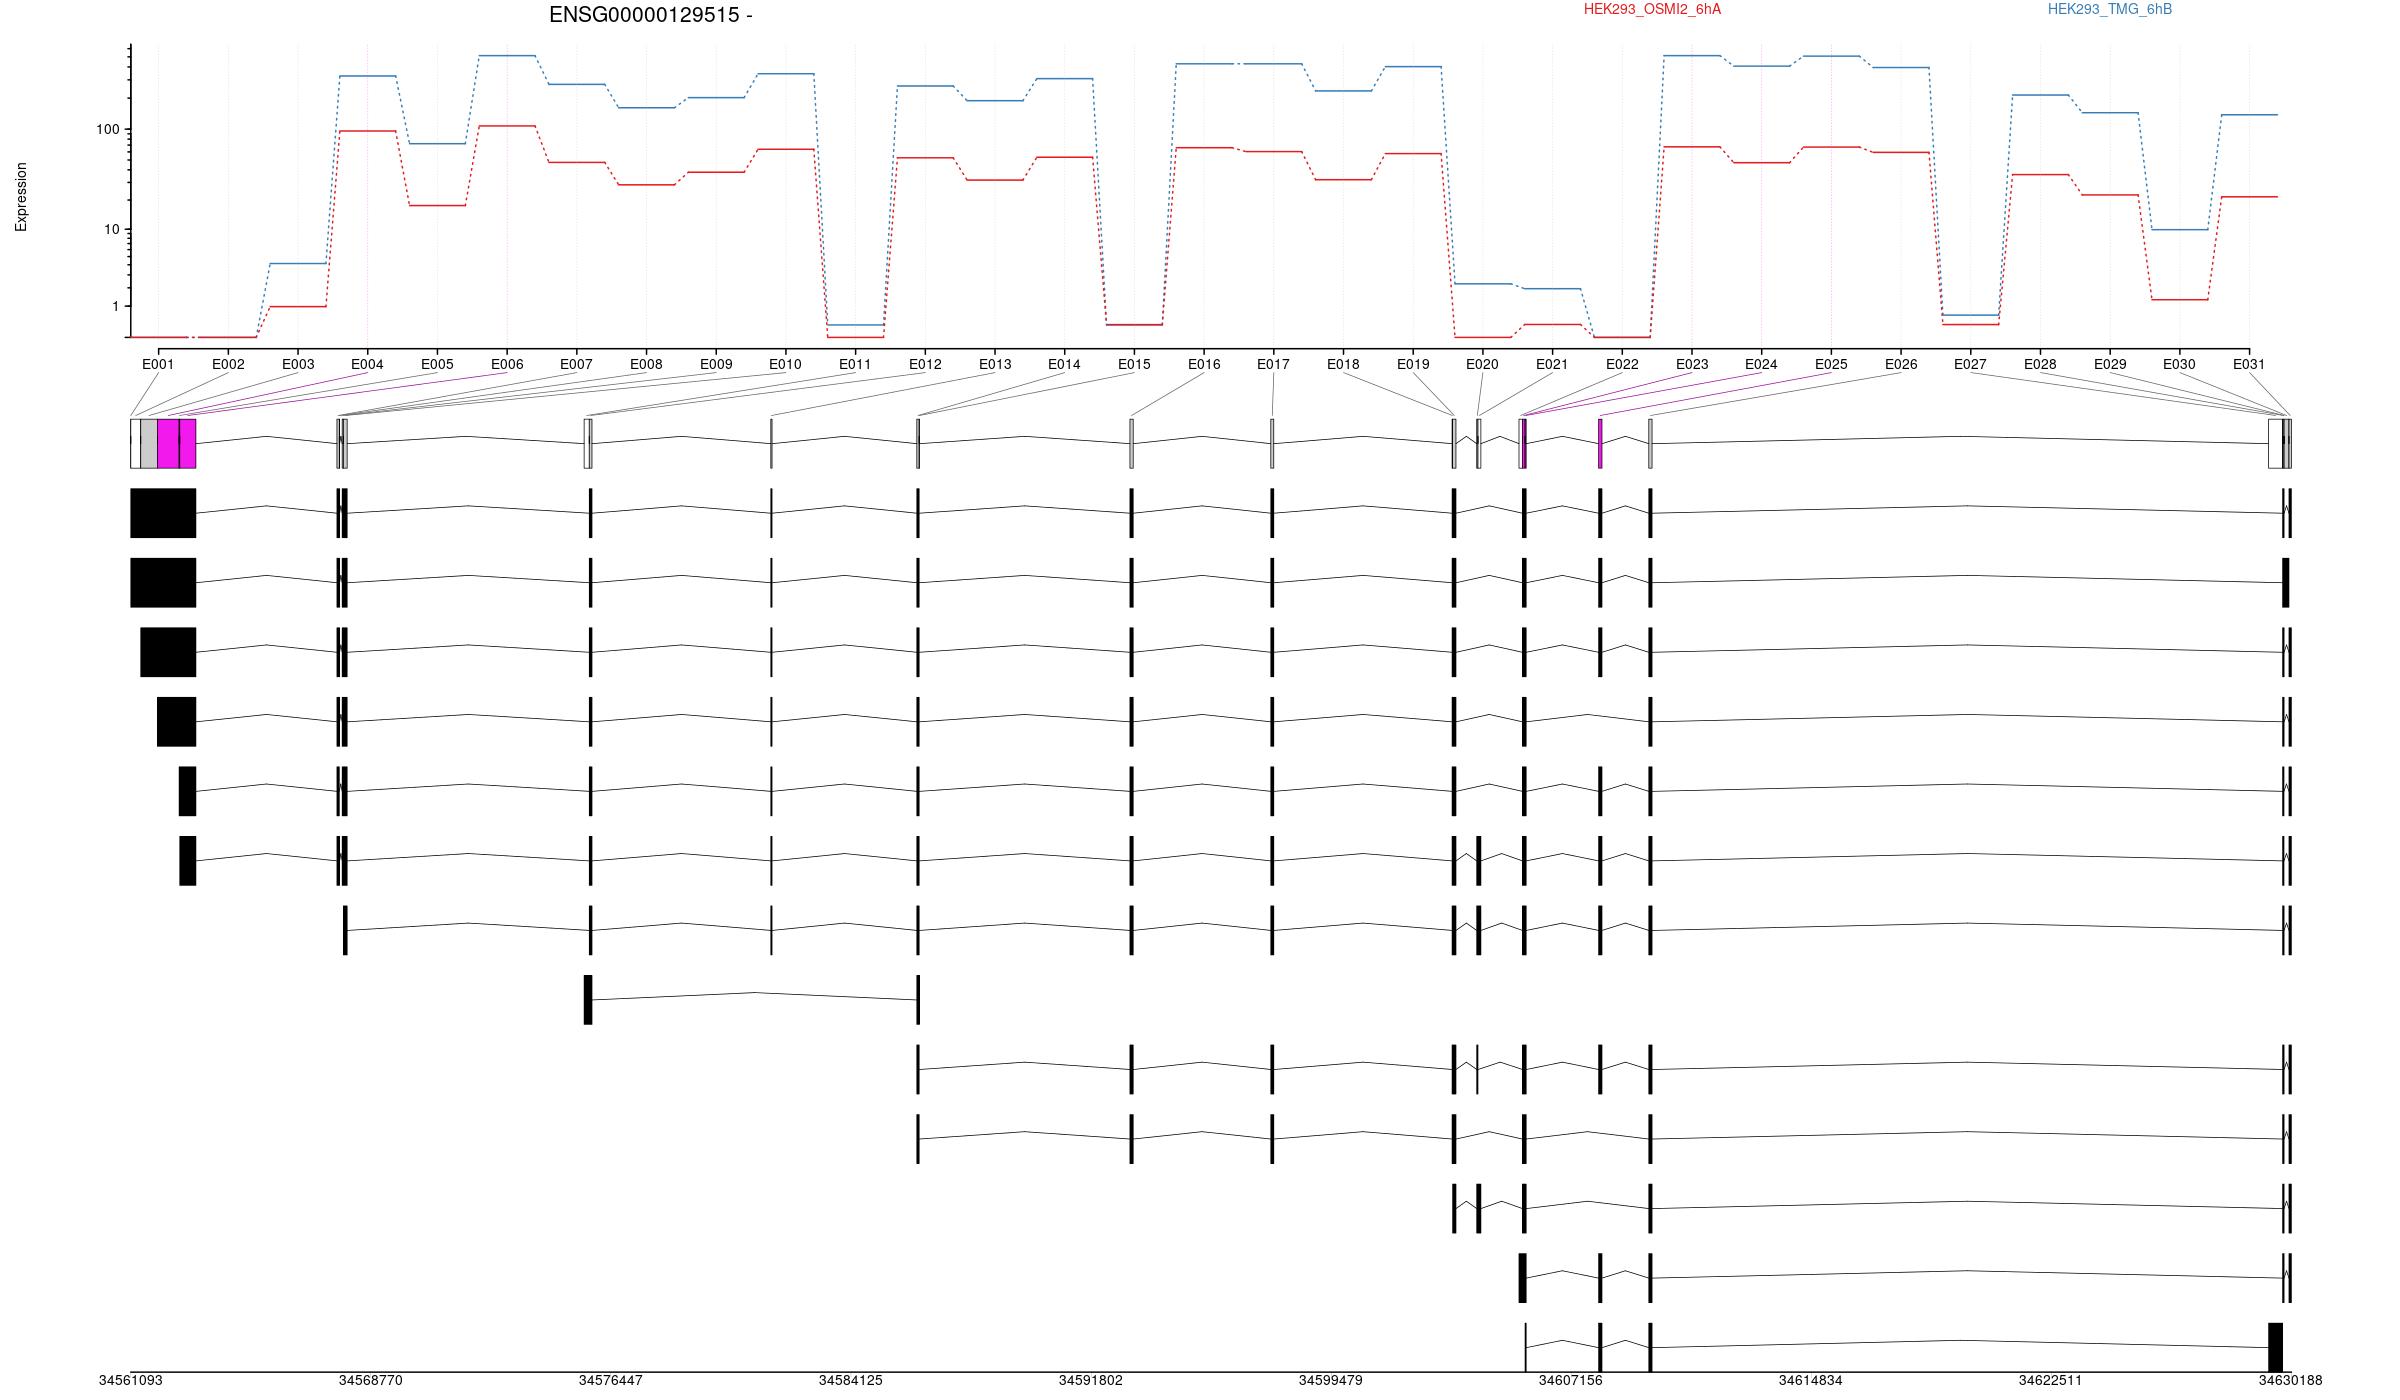Click the Expression y-axis label
Screen dimensions: 2400x1400
(x=21, y=197)
